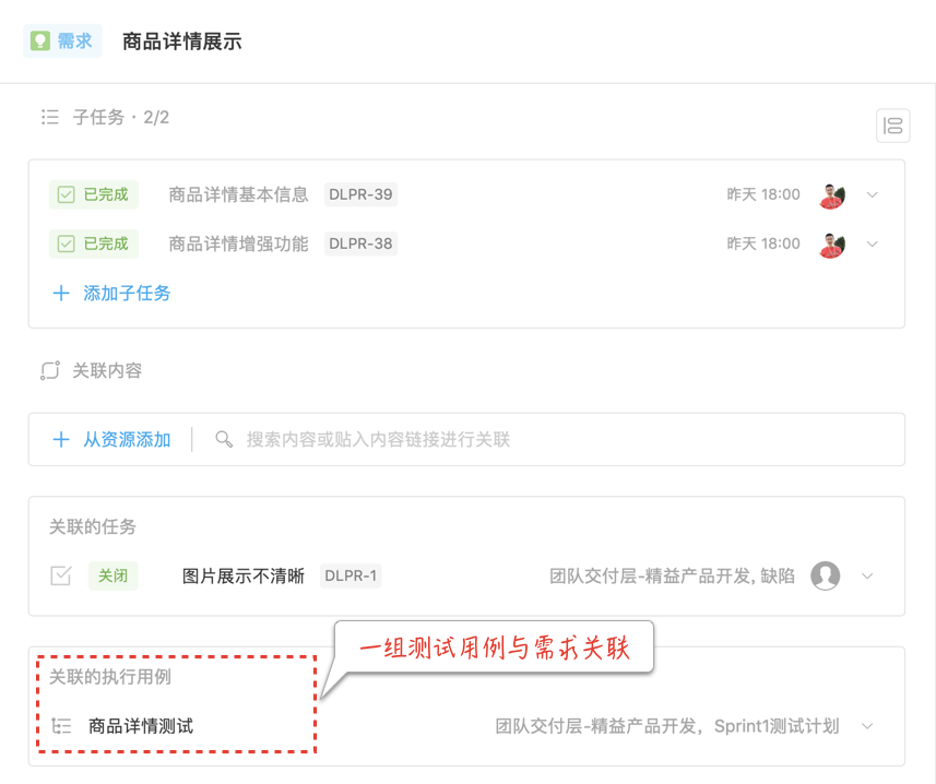Image resolution: width=936 pixels, height=784 pixels.
Task: Open linked task 图片展示不清晰
Action: (x=243, y=576)
